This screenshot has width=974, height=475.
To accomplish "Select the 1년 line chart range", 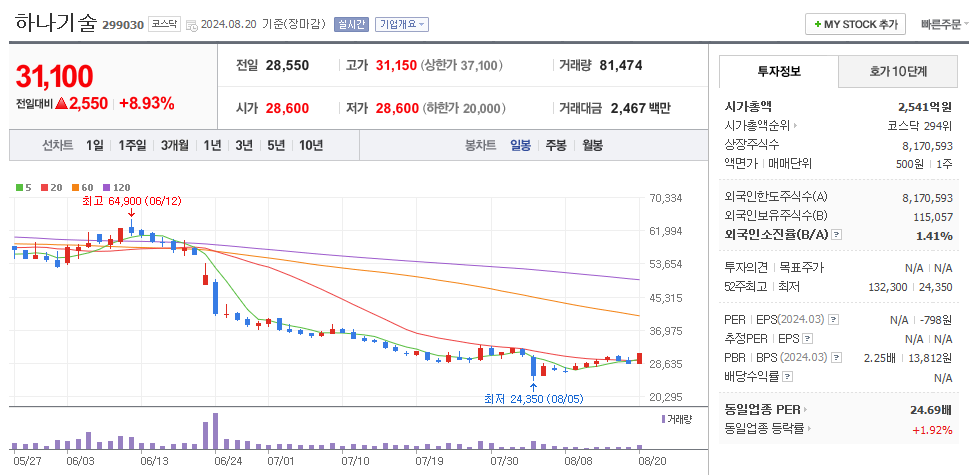I will pos(212,146).
